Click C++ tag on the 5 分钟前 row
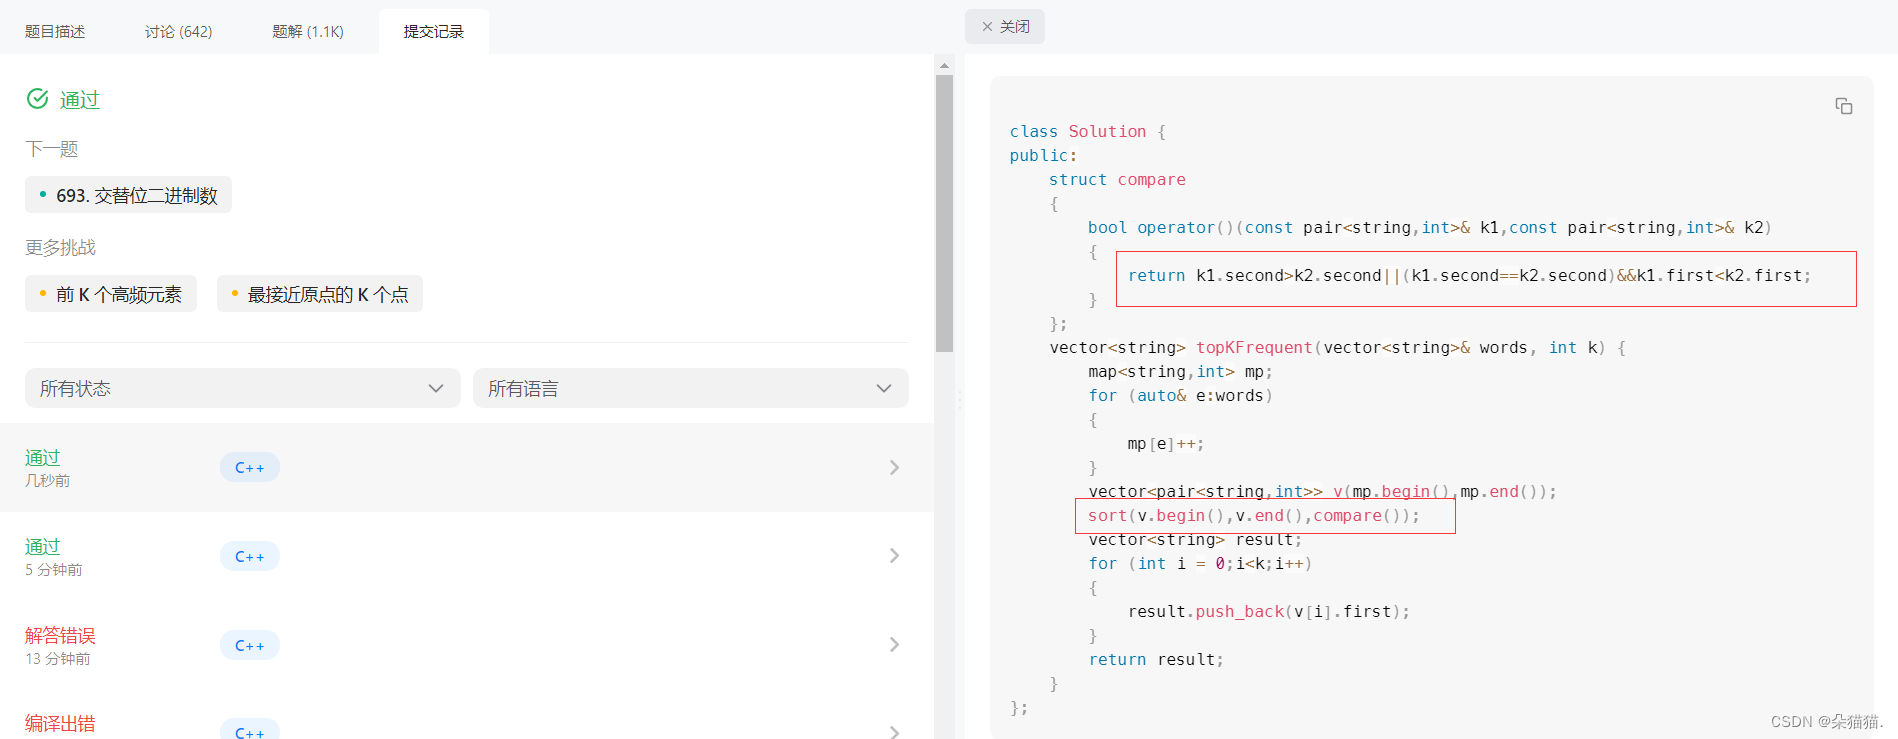Image resolution: width=1898 pixels, height=739 pixels. (x=250, y=556)
